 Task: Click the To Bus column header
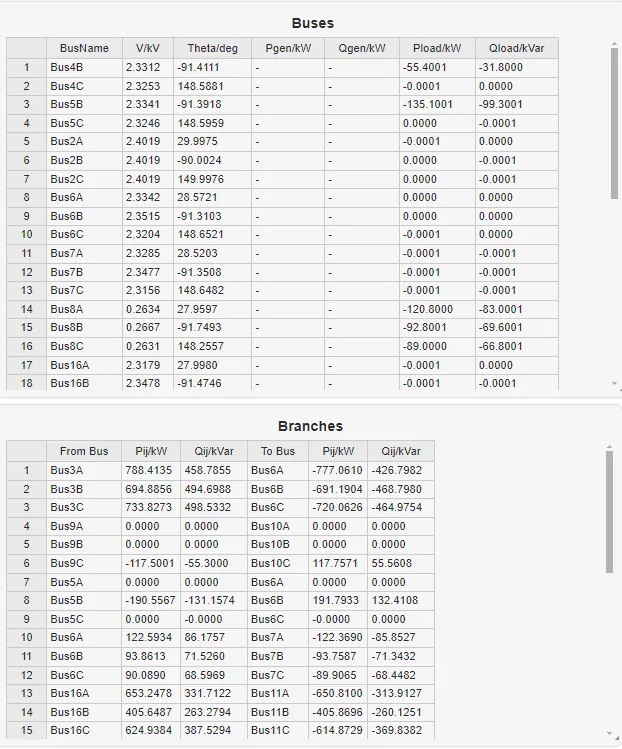[x=278, y=451]
